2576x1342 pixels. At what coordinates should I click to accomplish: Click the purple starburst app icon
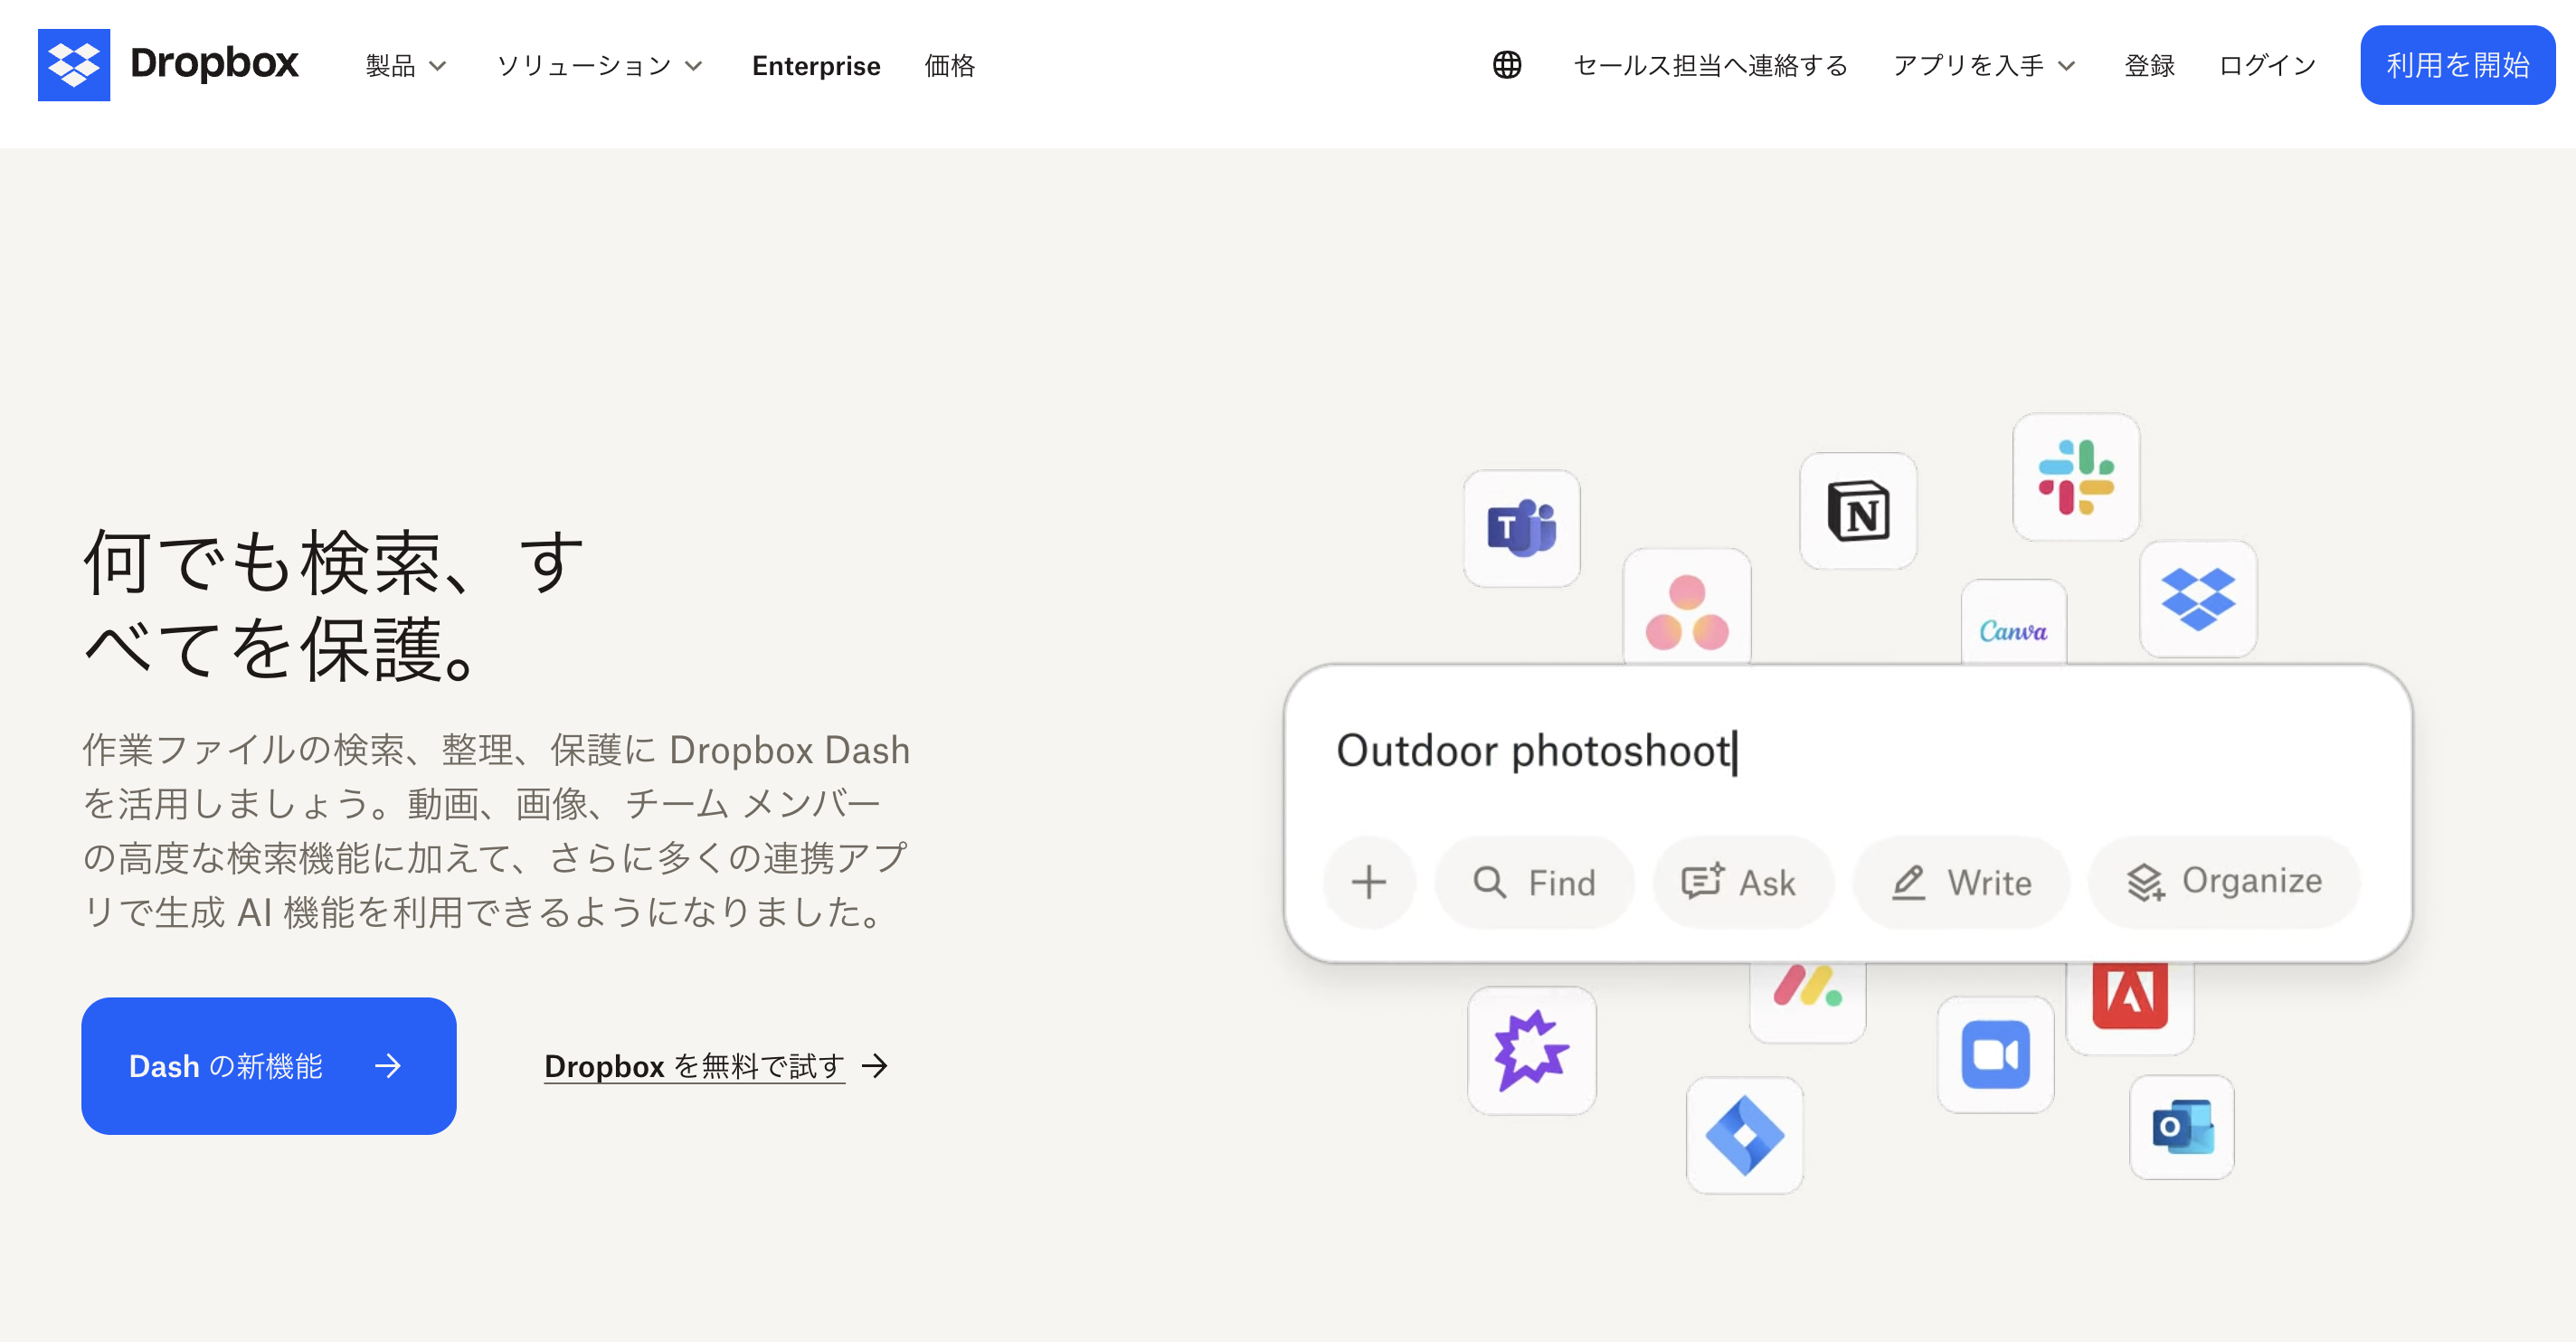point(1532,1050)
